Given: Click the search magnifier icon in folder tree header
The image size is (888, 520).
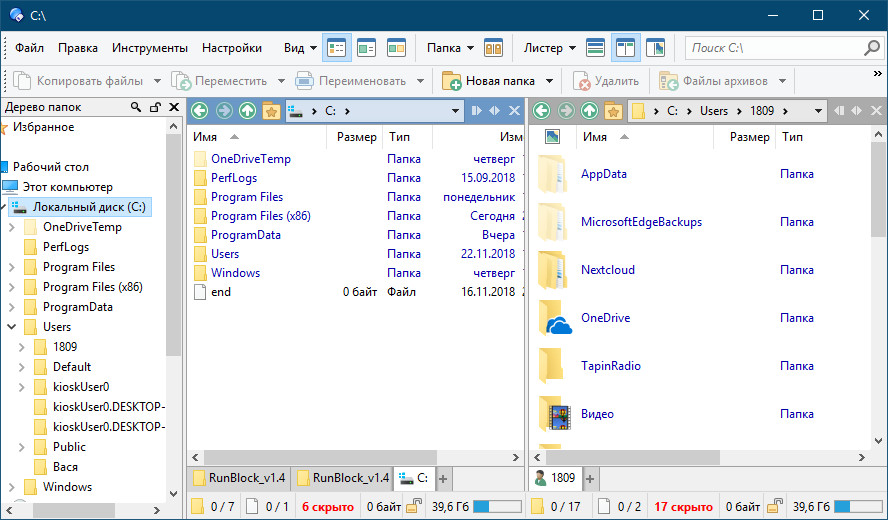Looking at the screenshot, I should pyautogui.click(x=136, y=107).
